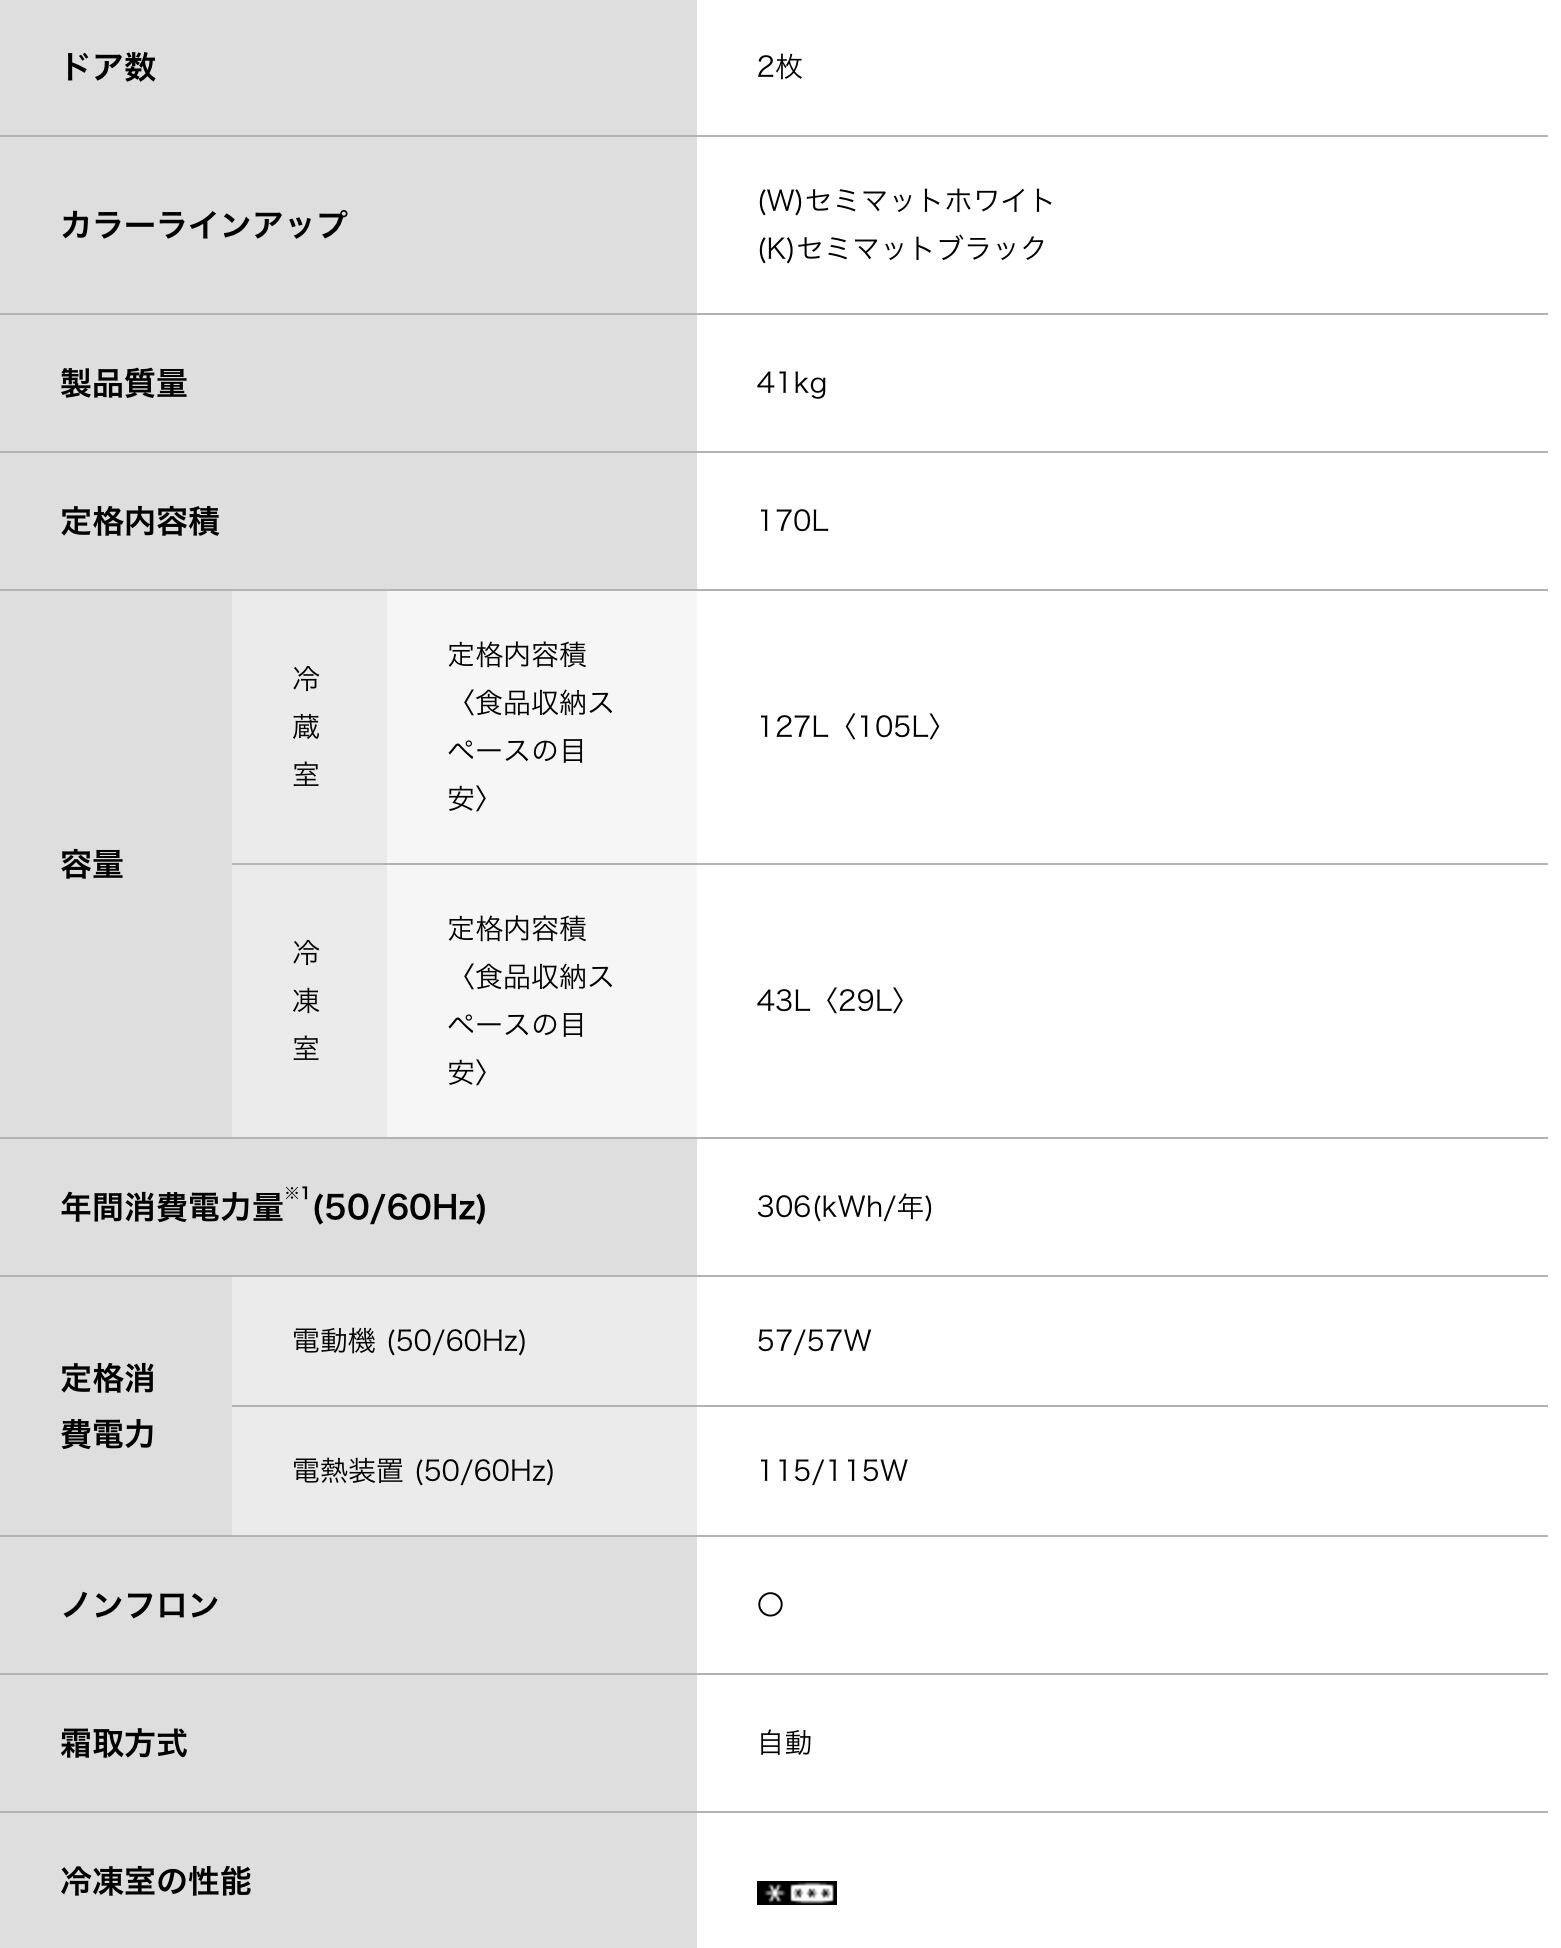
Task: Click the 127L〈105L〉 refrigerator capacity value
Action: (x=848, y=727)
